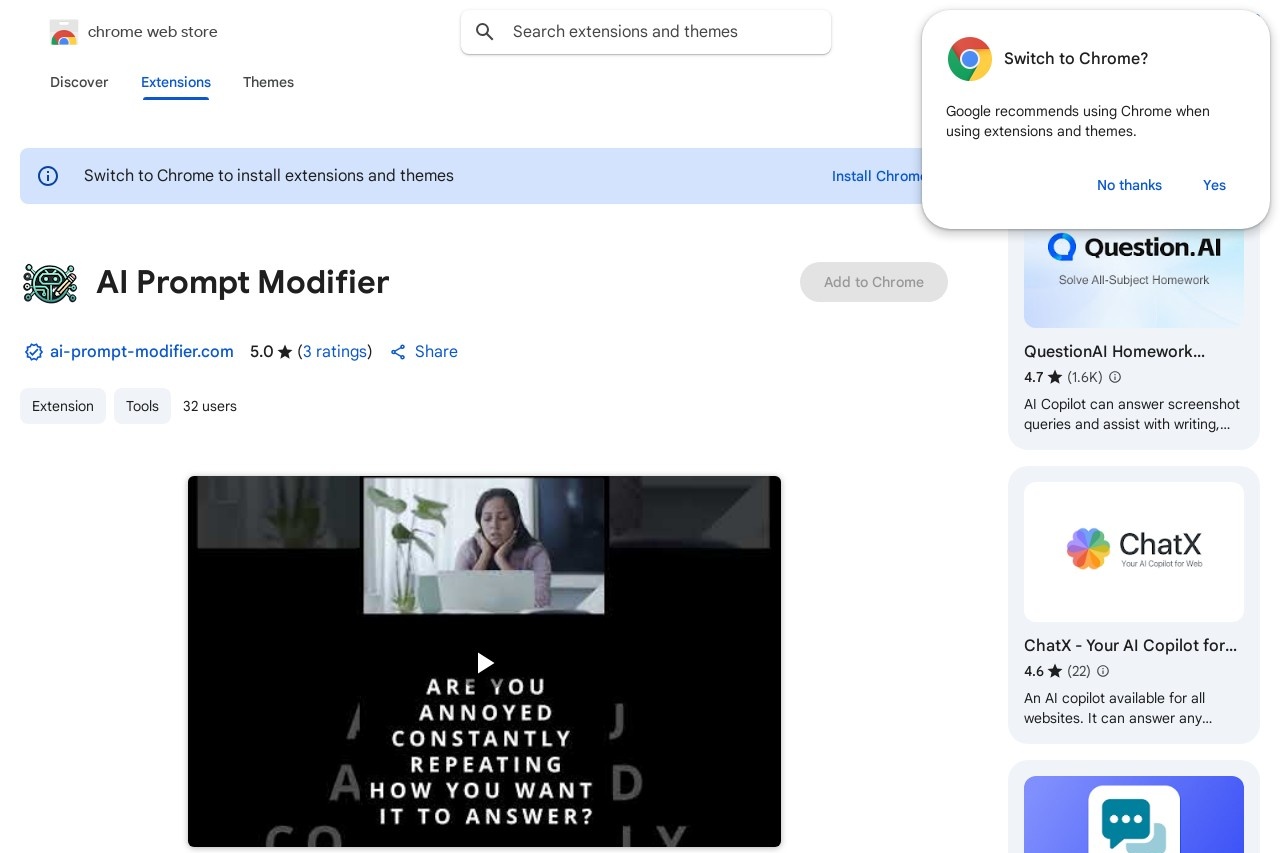The width and height of the screenshot is (1280, 853).
Task: Play the extension promo video
Action: (485, 662)
